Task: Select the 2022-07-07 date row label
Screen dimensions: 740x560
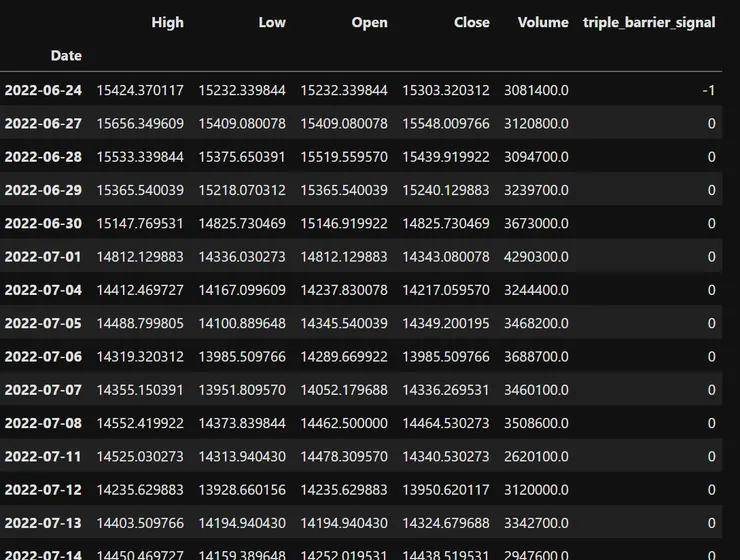Action: pyautogui.click(x=43, y=390)
